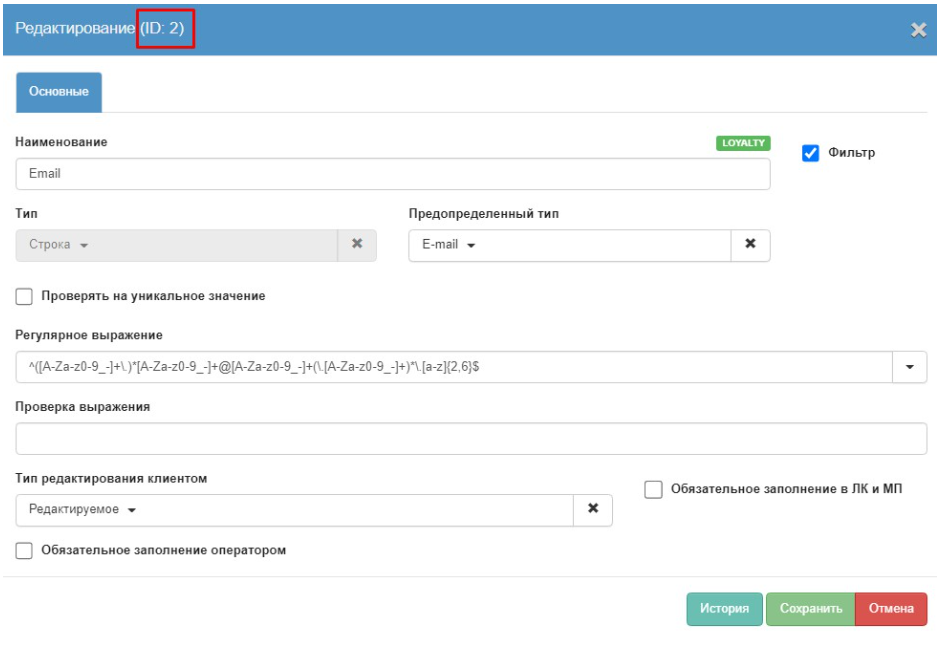The image size is (937, 645).
Task: Enable Обязательное заполнение в ЛК и МП
Action: tap(653, 489)
